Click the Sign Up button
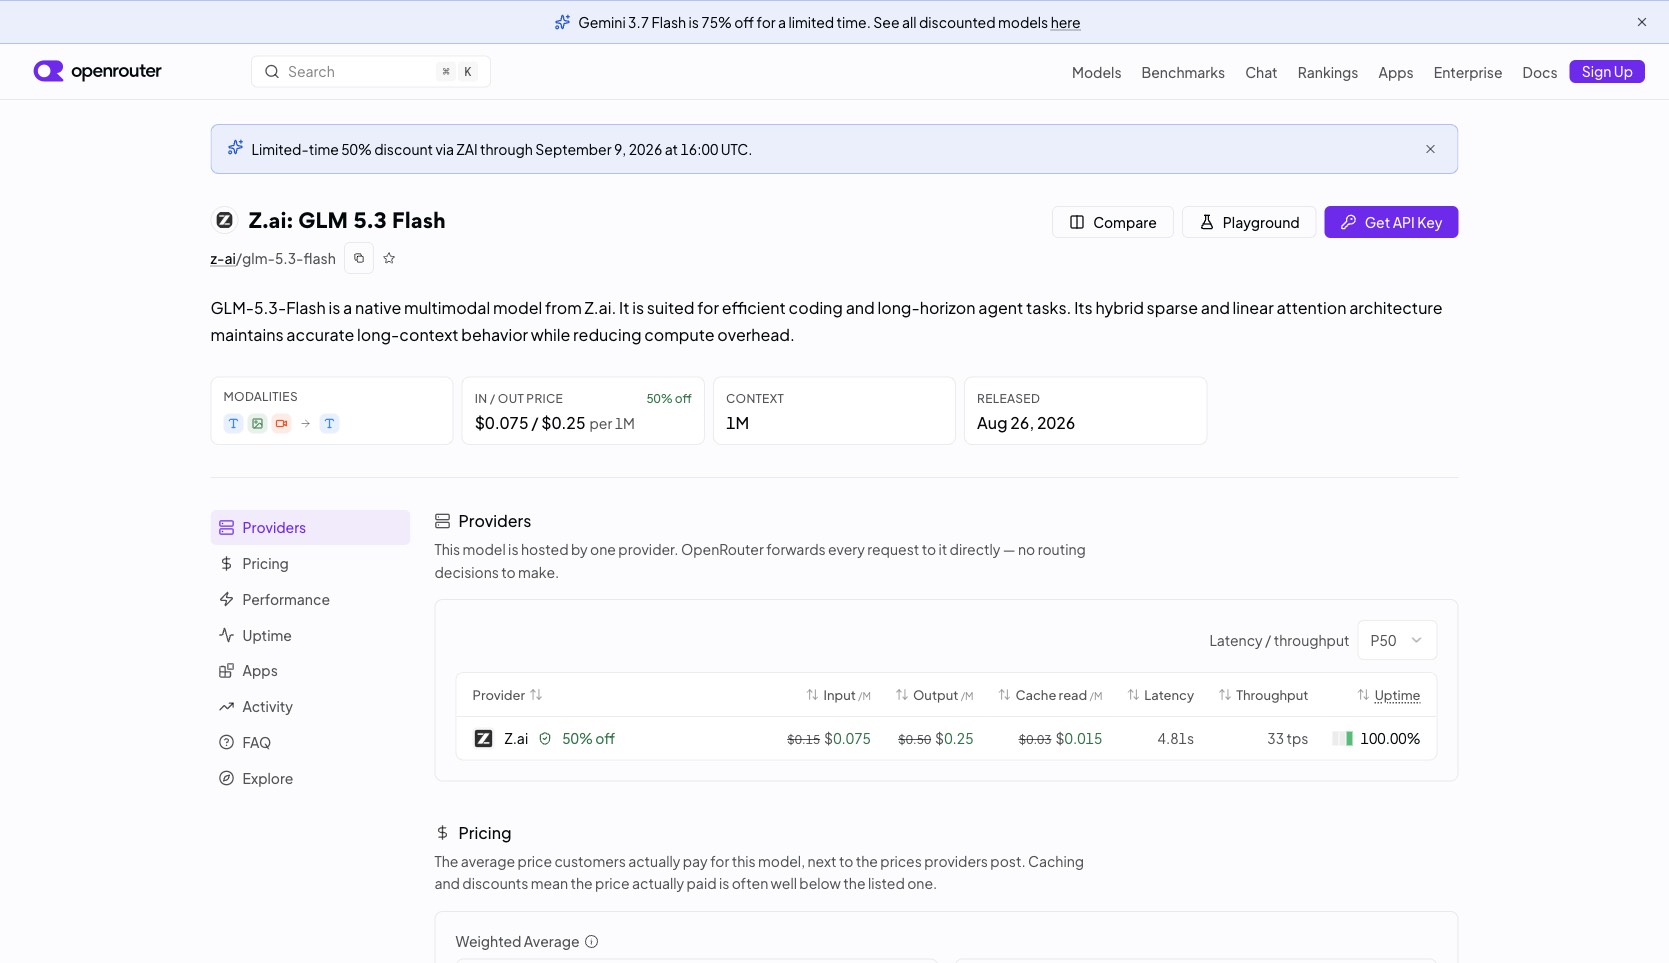 tap(1607, 72)
